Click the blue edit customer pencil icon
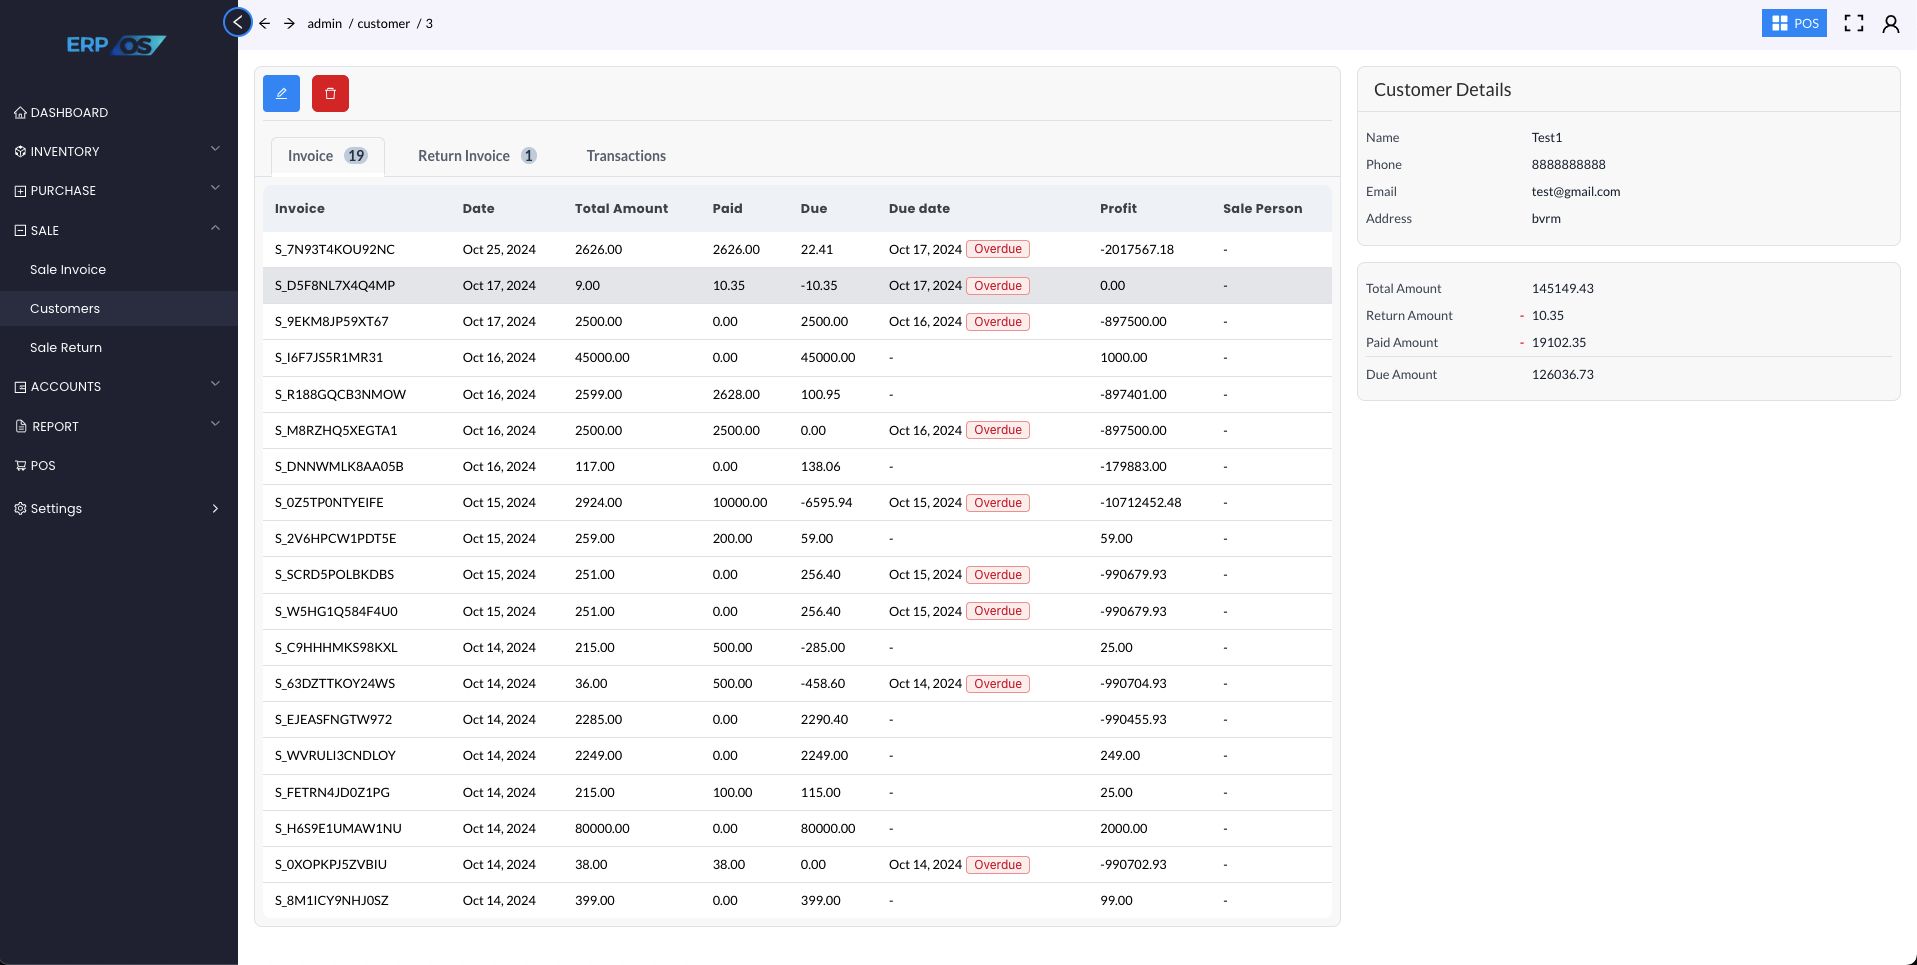This screenshot has width=1917, height=965. coord(281,94)
